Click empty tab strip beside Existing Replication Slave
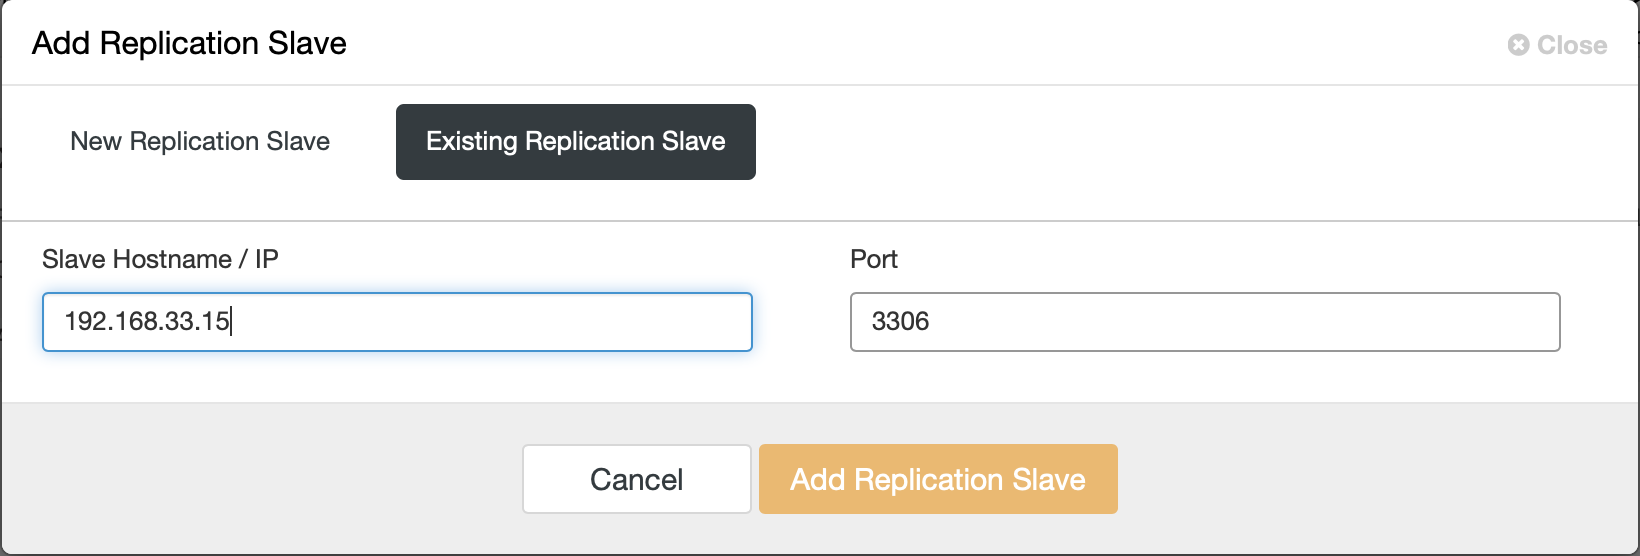Screen dimensions: 1640x556 [1190, 142]
